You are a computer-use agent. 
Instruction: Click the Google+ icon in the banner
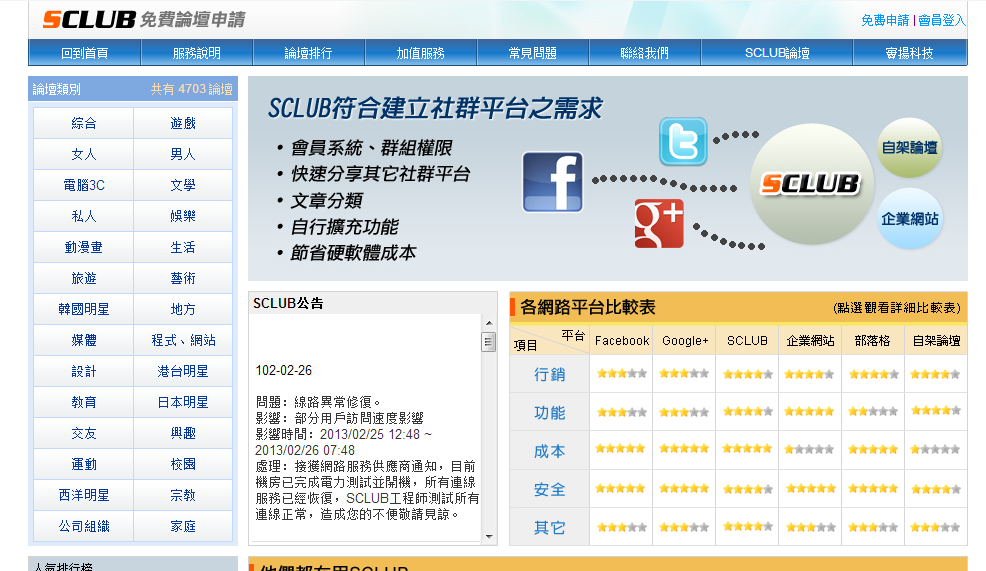tap(659, 223)
